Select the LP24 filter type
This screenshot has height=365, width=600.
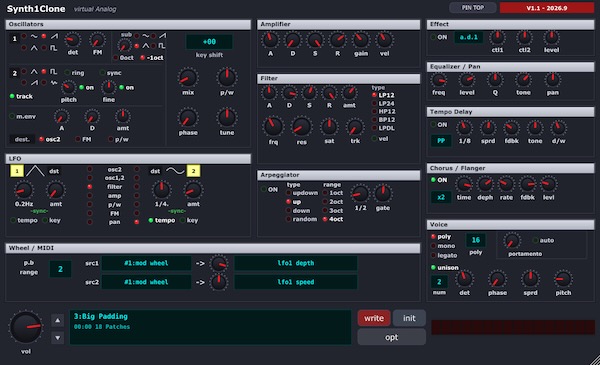pos(374,103)
